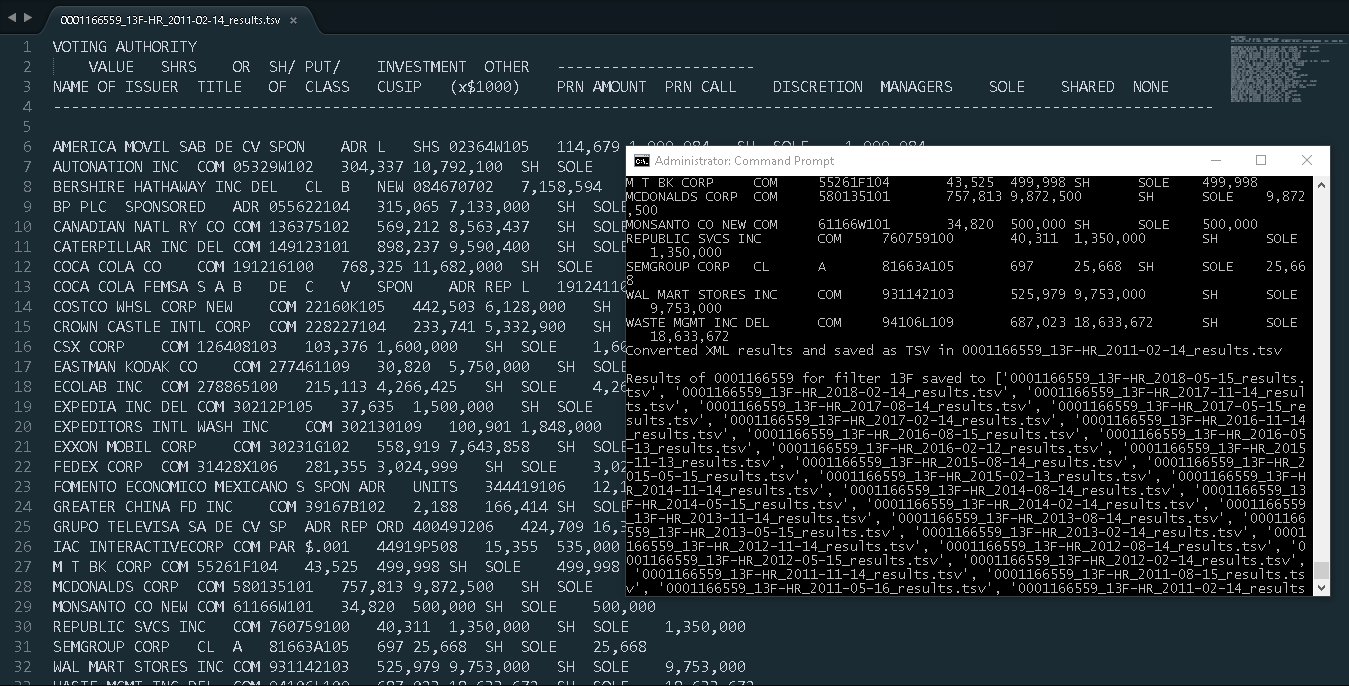
Task: Click 'M T BK CORP' in Command Prompt
Action: tap(670, 183)
